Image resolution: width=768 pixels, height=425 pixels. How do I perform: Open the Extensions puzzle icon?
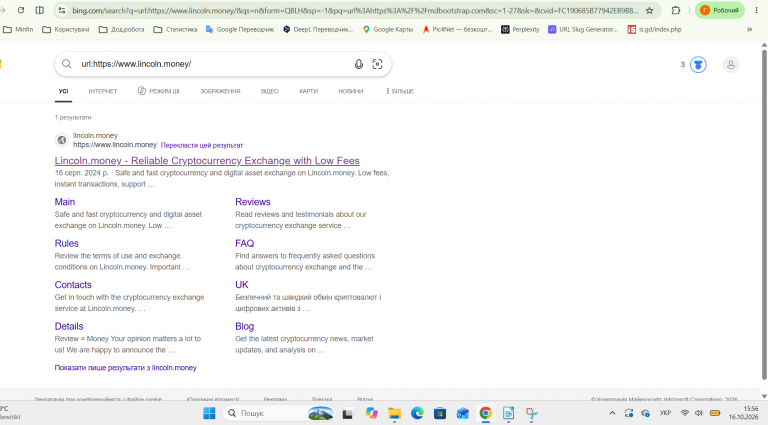(x=676, y=10)
